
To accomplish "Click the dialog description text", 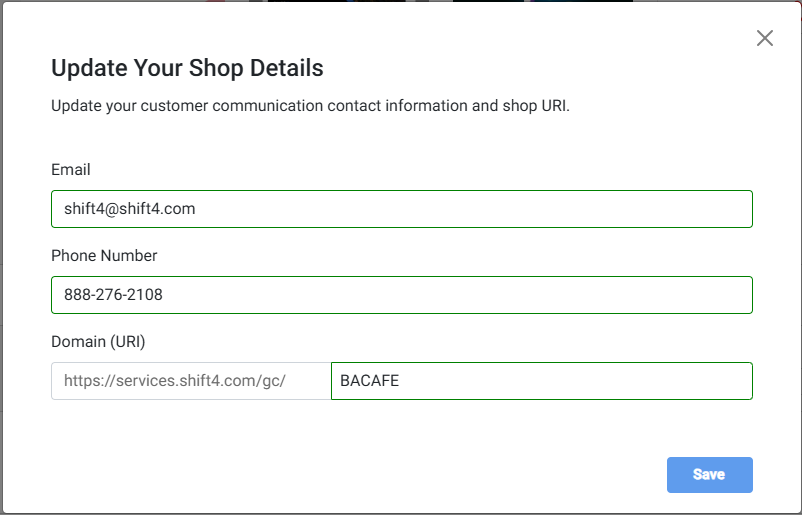I will [x=310, y=106].
